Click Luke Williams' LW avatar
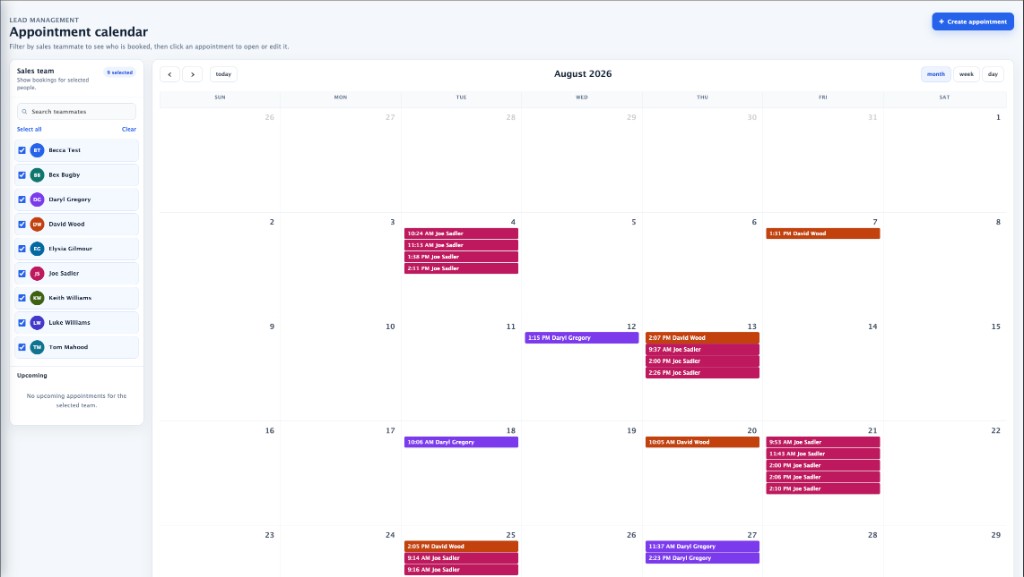 point(37,322)
